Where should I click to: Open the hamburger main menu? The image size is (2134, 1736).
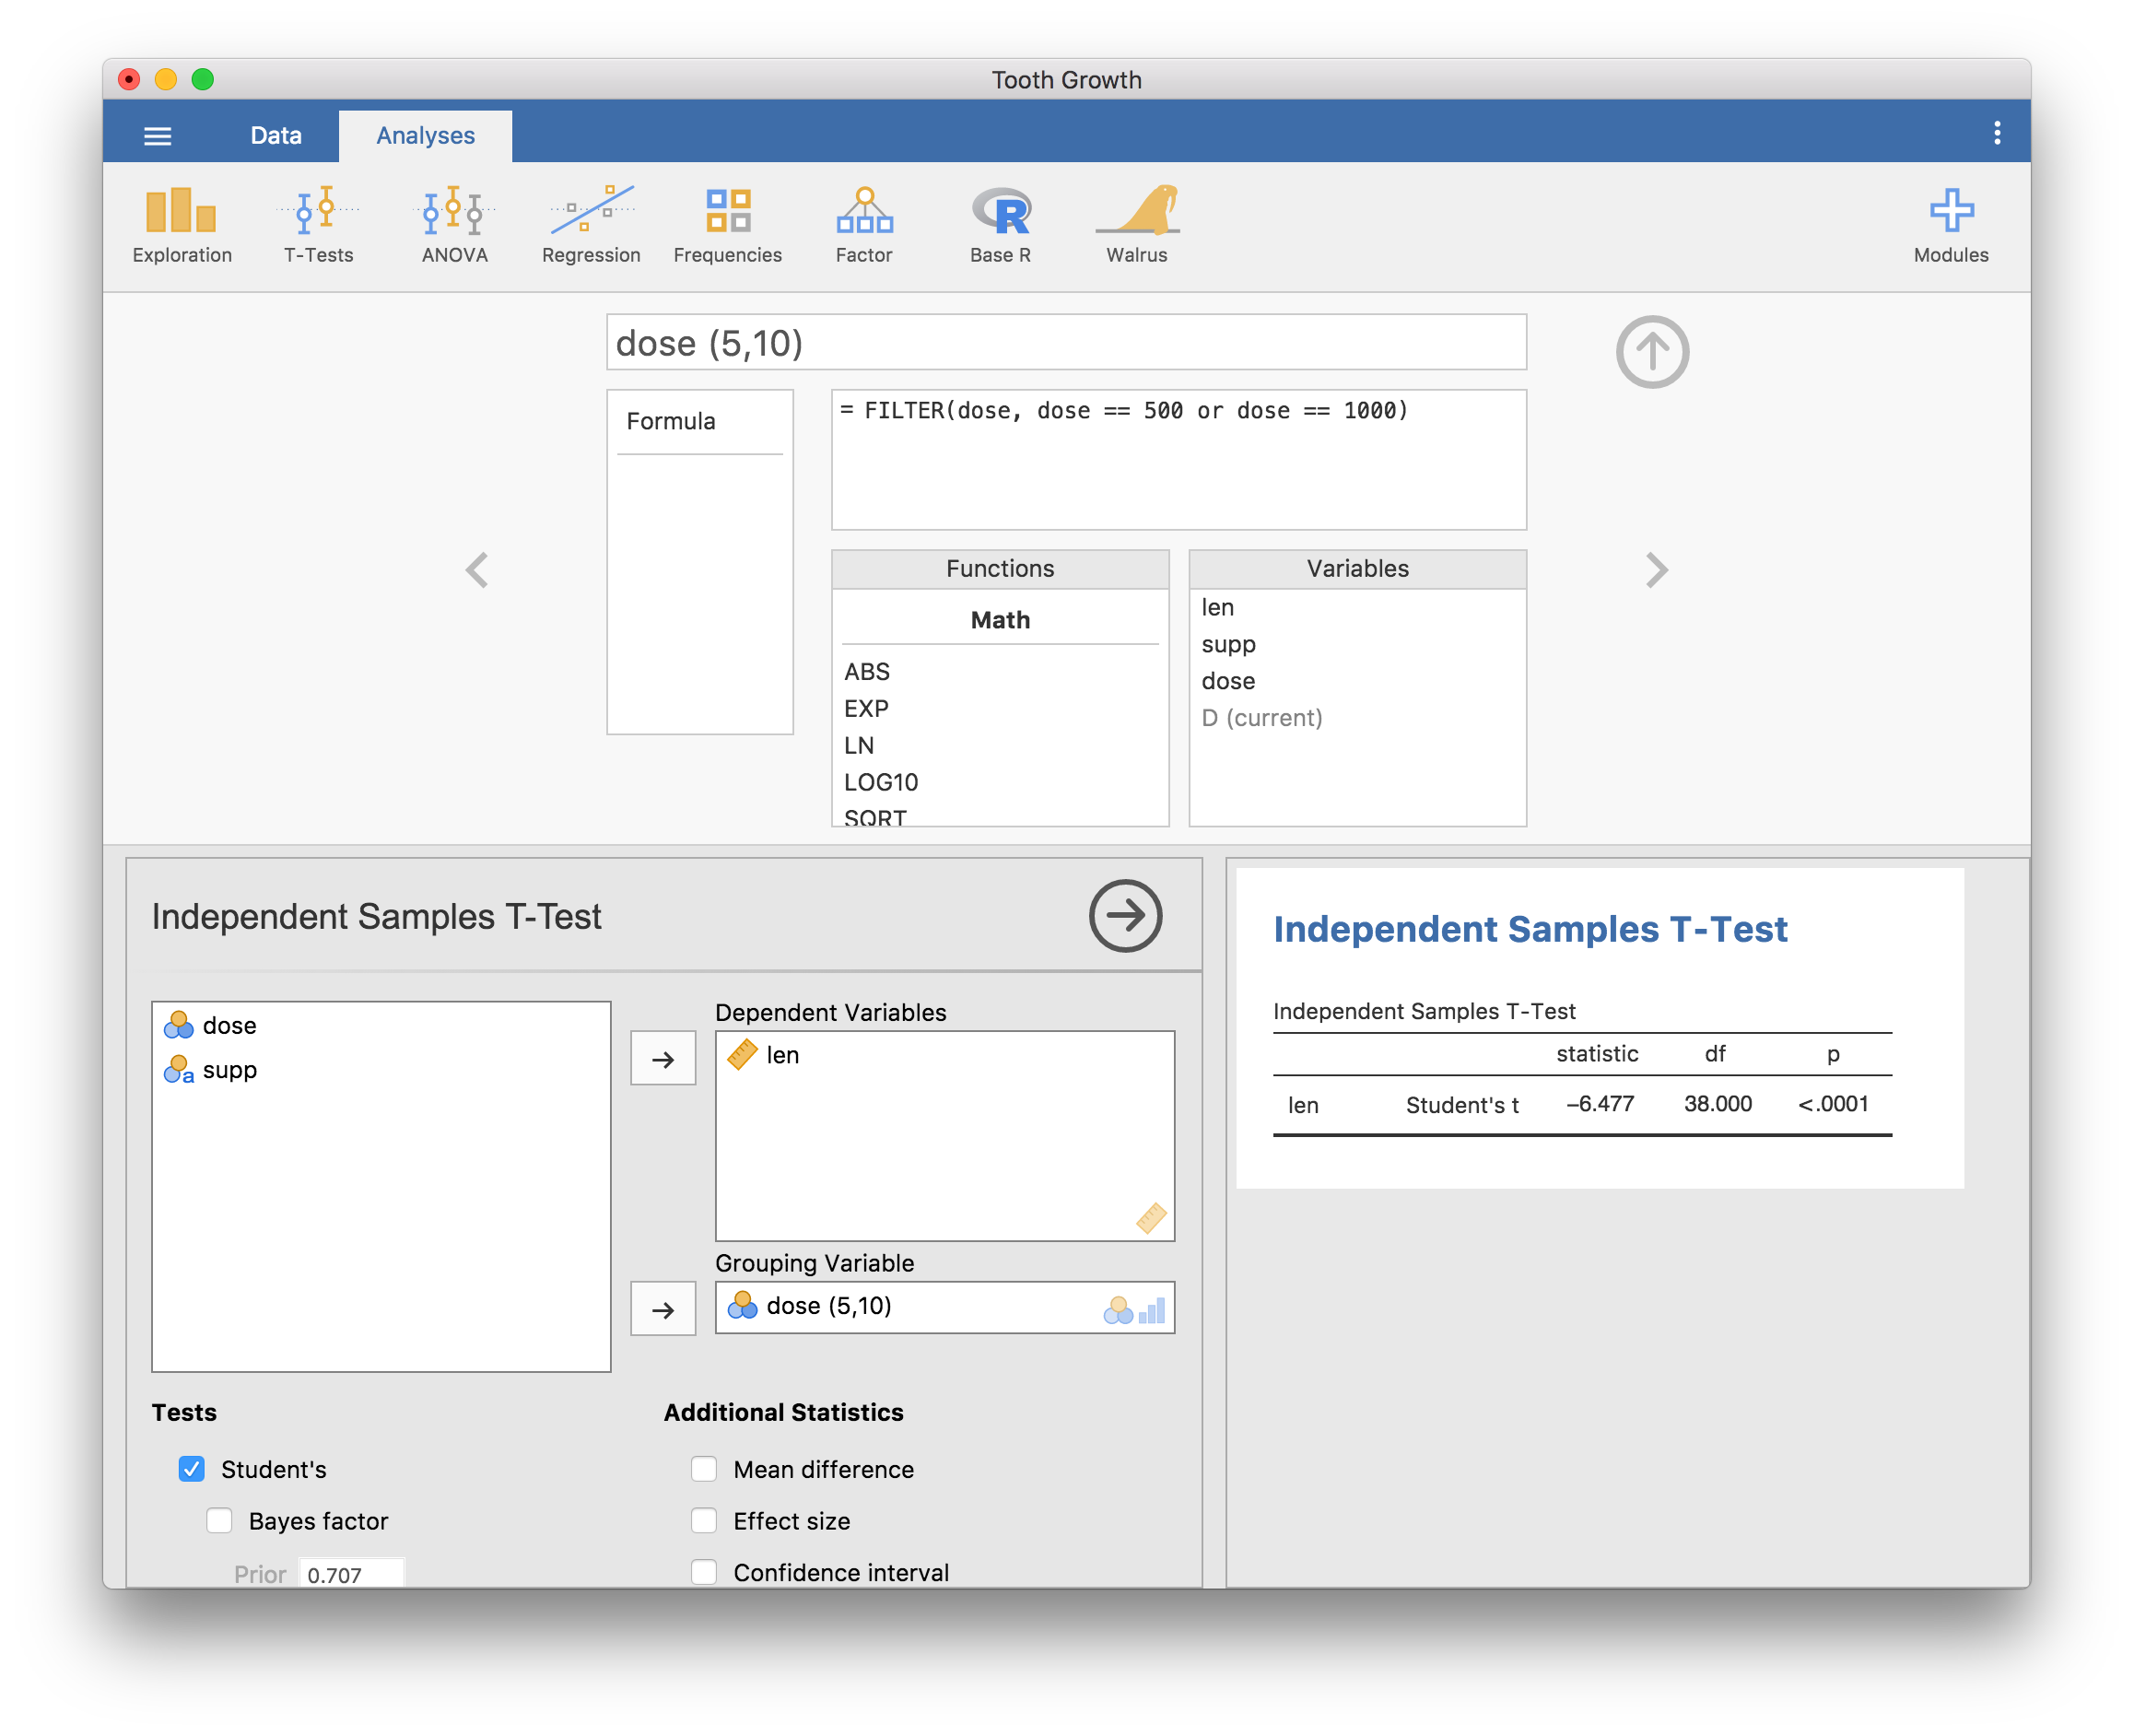(158, 135)
